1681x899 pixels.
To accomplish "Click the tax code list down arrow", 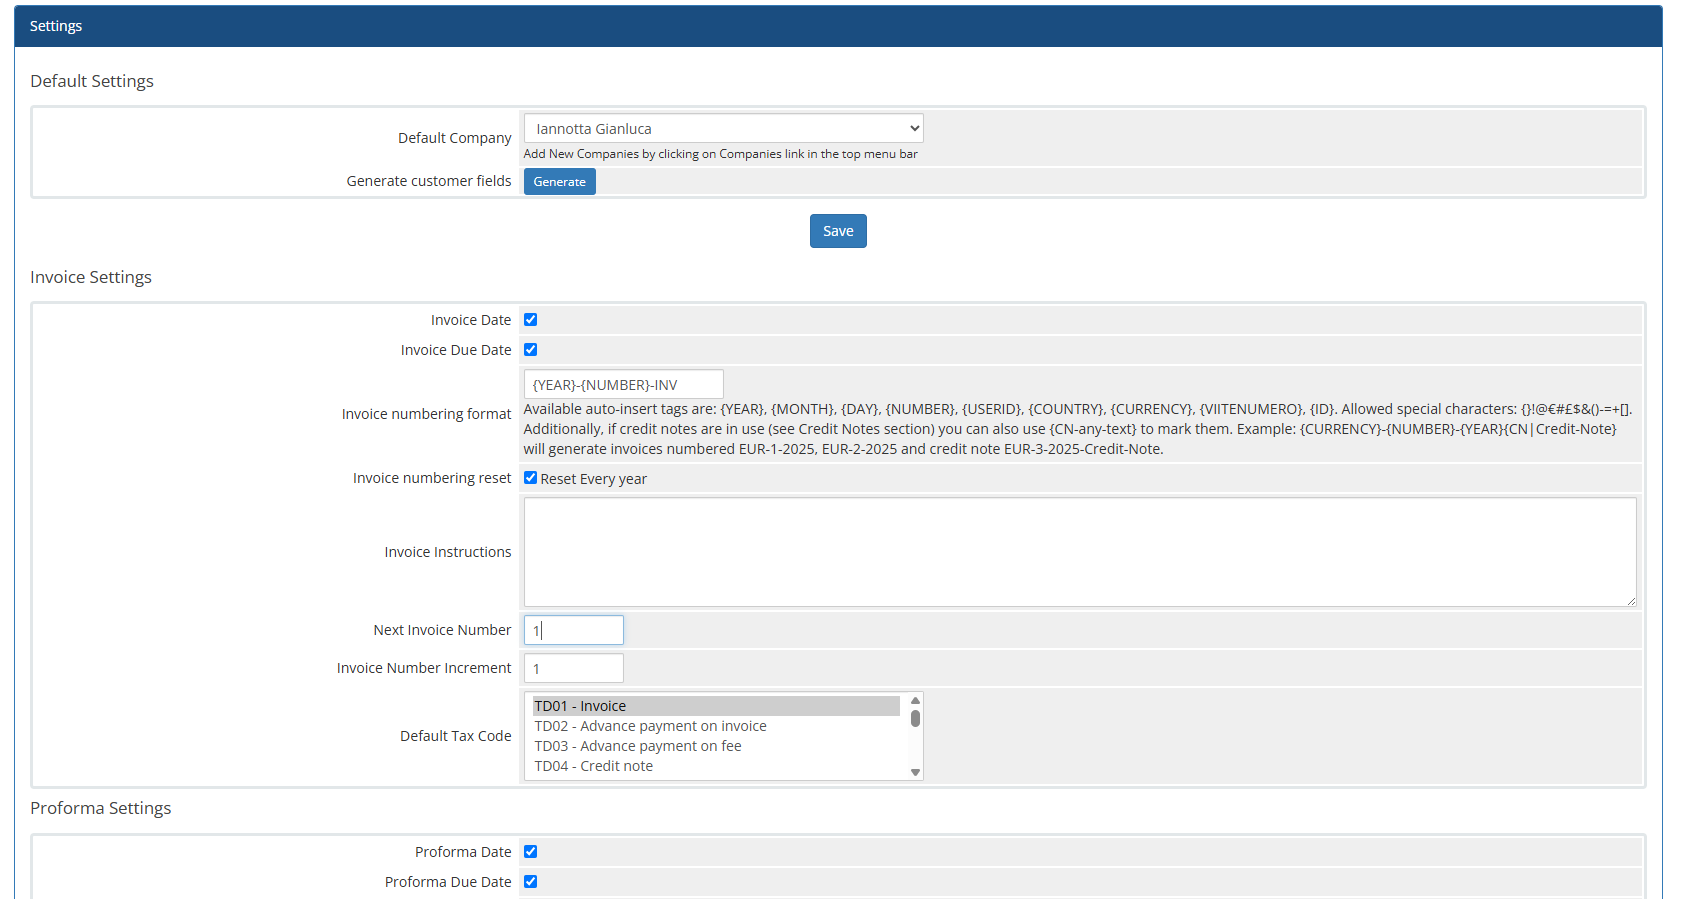I will click(915, 772).
